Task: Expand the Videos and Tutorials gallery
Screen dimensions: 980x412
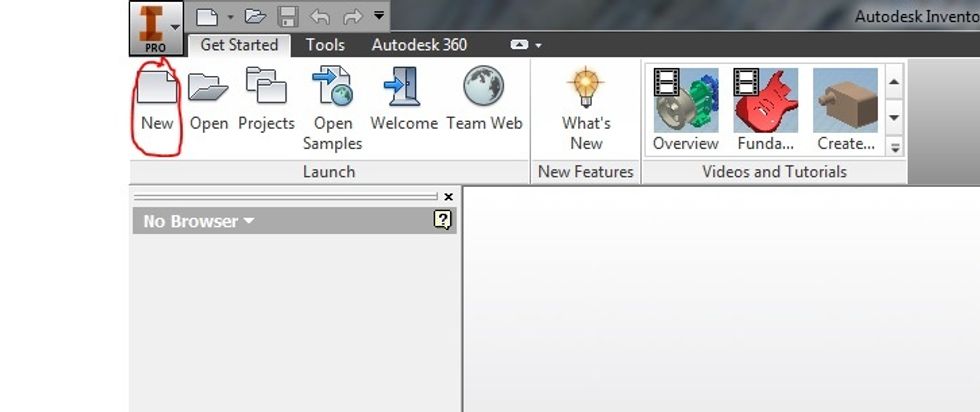Action: coord(895,146)
